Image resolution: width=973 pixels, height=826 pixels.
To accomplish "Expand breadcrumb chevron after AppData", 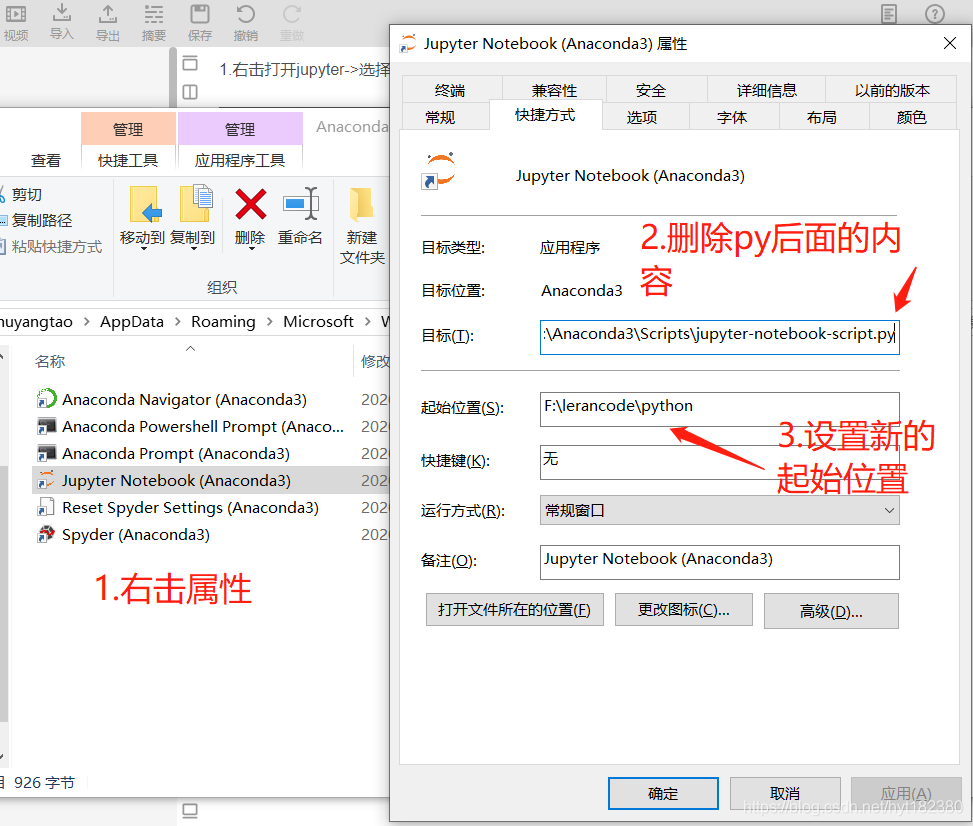I will (177, 321).
